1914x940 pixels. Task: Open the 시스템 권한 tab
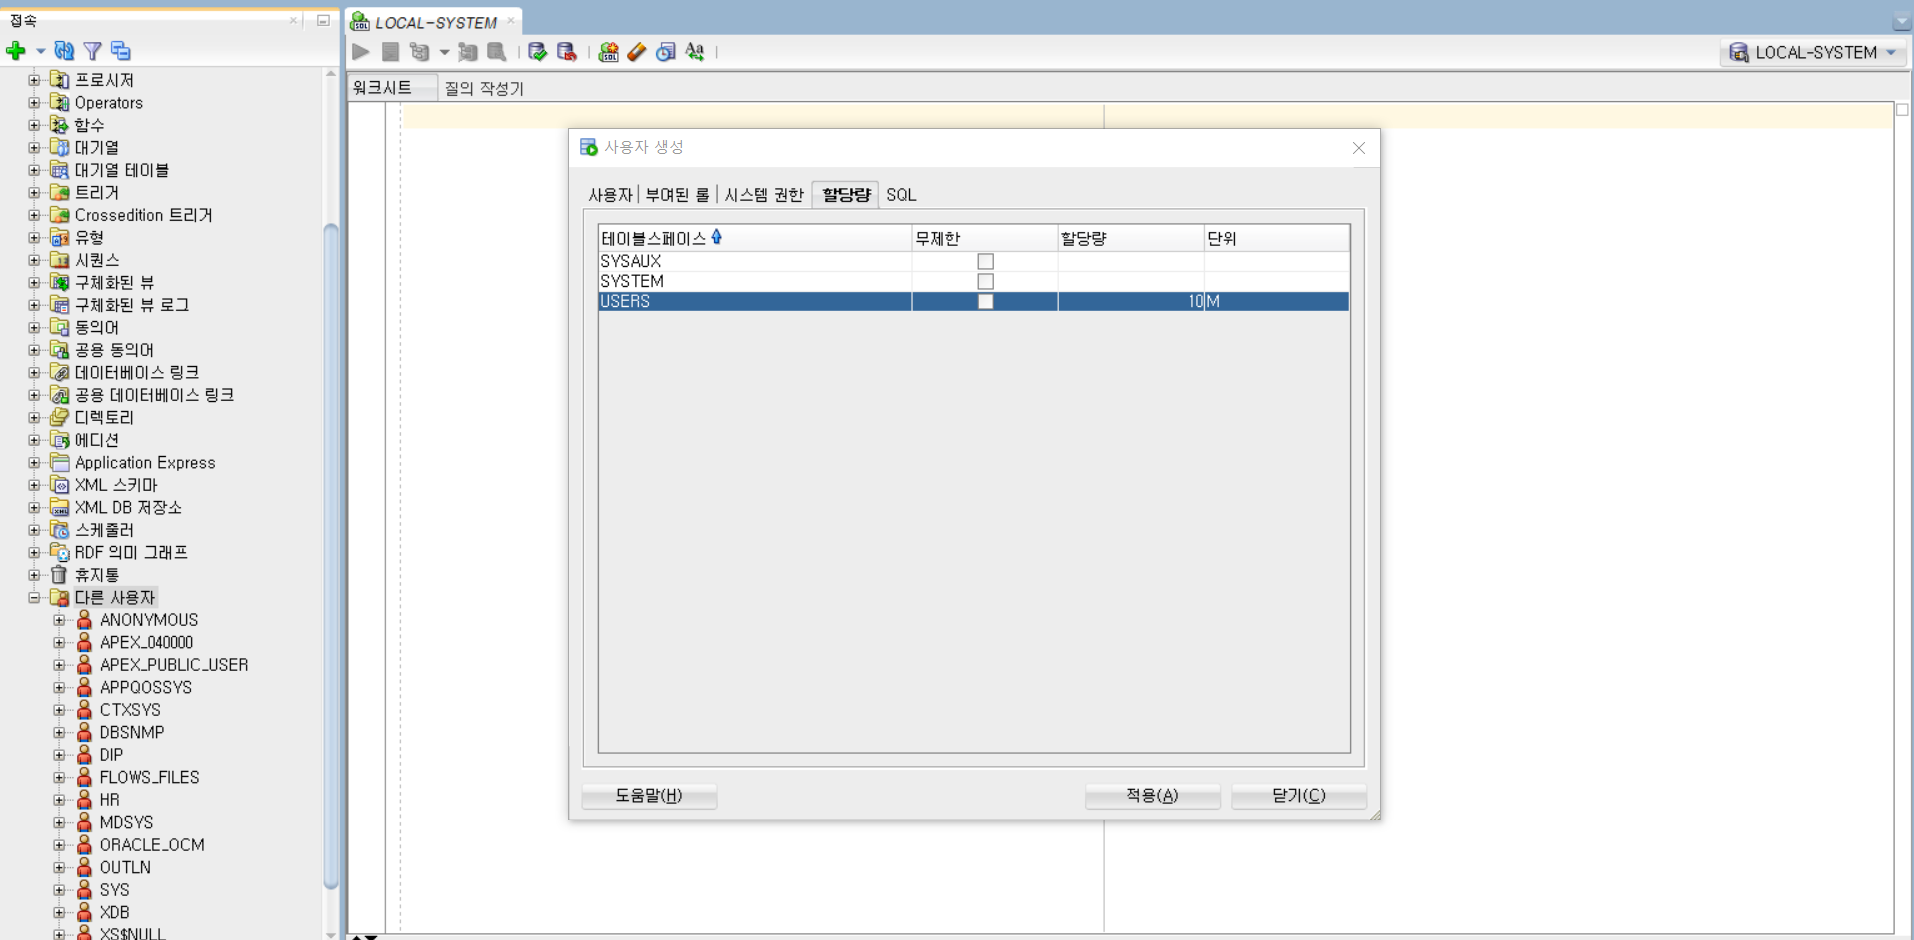pyautogui.click(x=764, y=195)
